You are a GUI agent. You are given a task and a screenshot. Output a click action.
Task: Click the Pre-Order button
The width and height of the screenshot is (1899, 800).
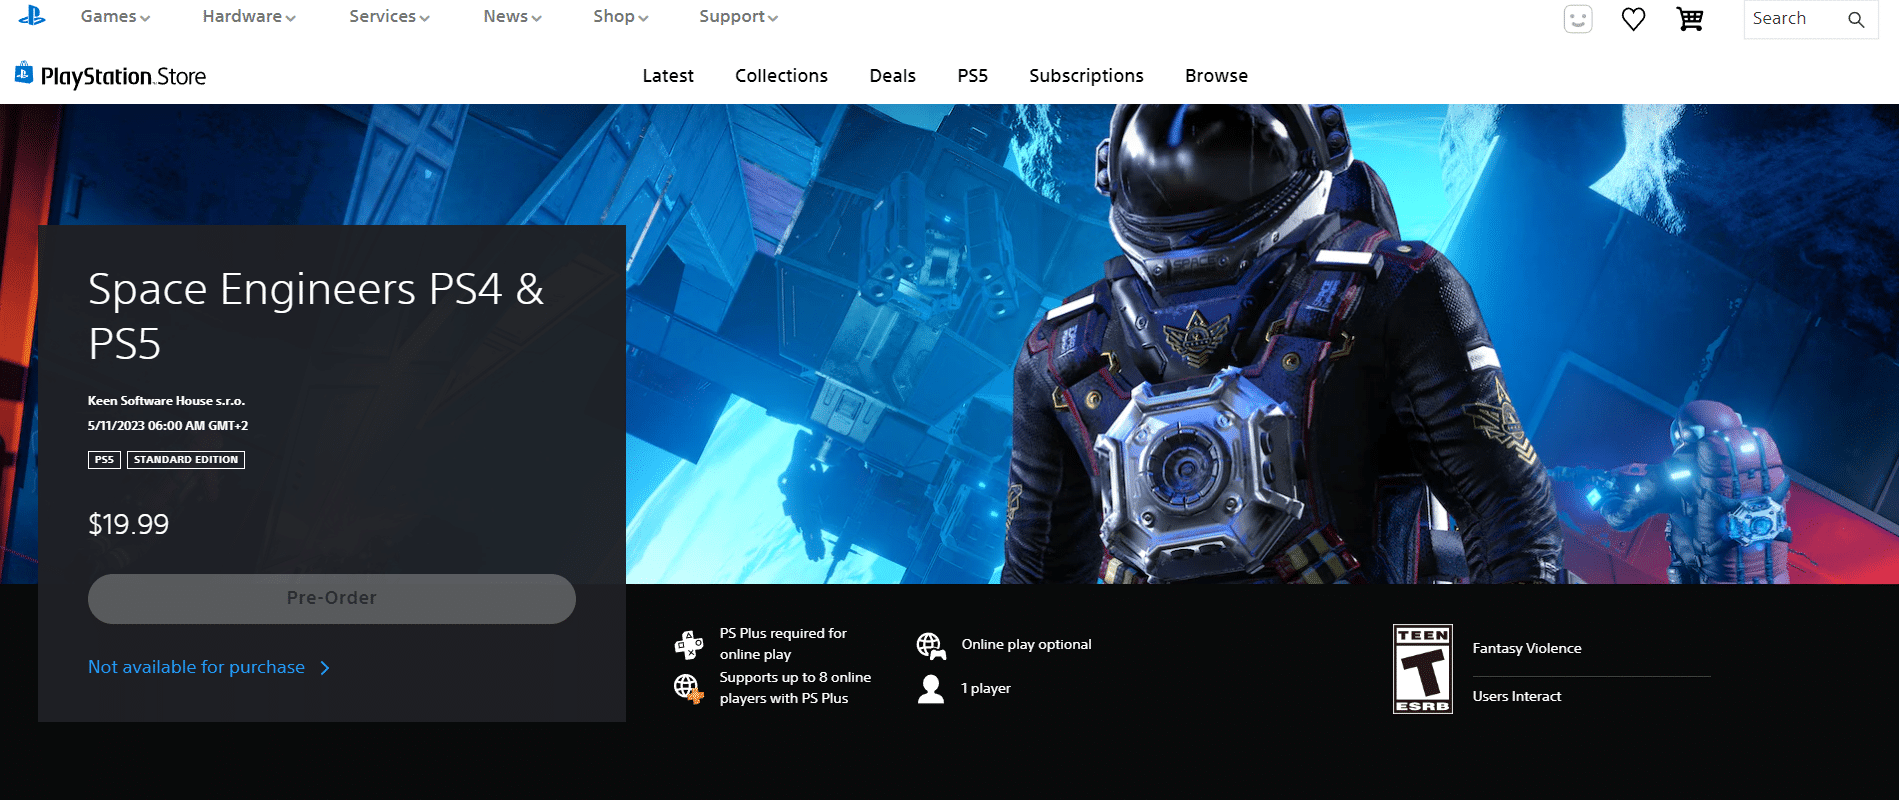click(x=332, y=598)
